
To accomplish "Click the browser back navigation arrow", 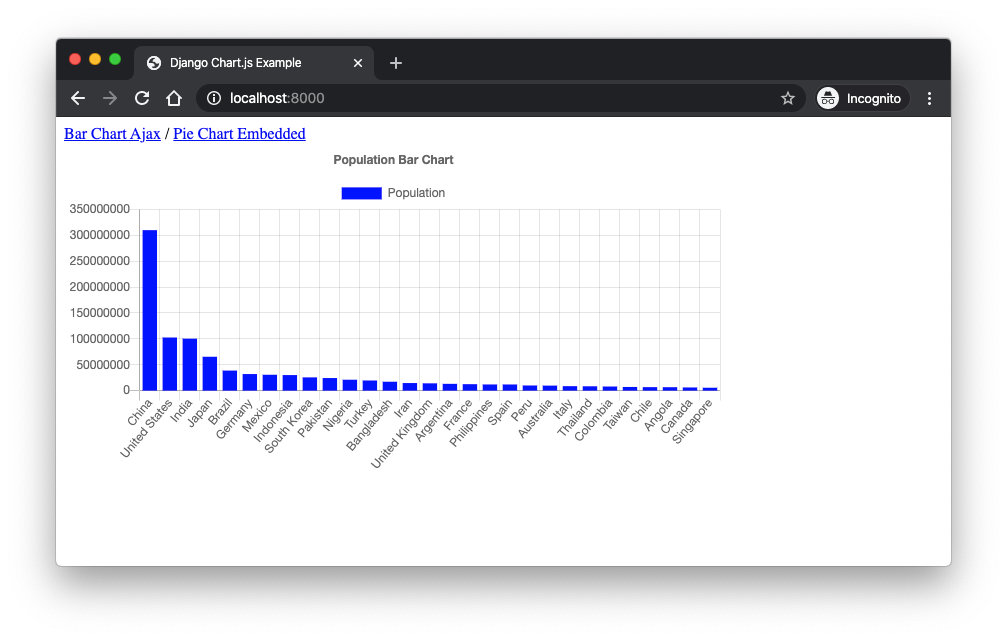I will pyautogui.click(x=77, y=98).
